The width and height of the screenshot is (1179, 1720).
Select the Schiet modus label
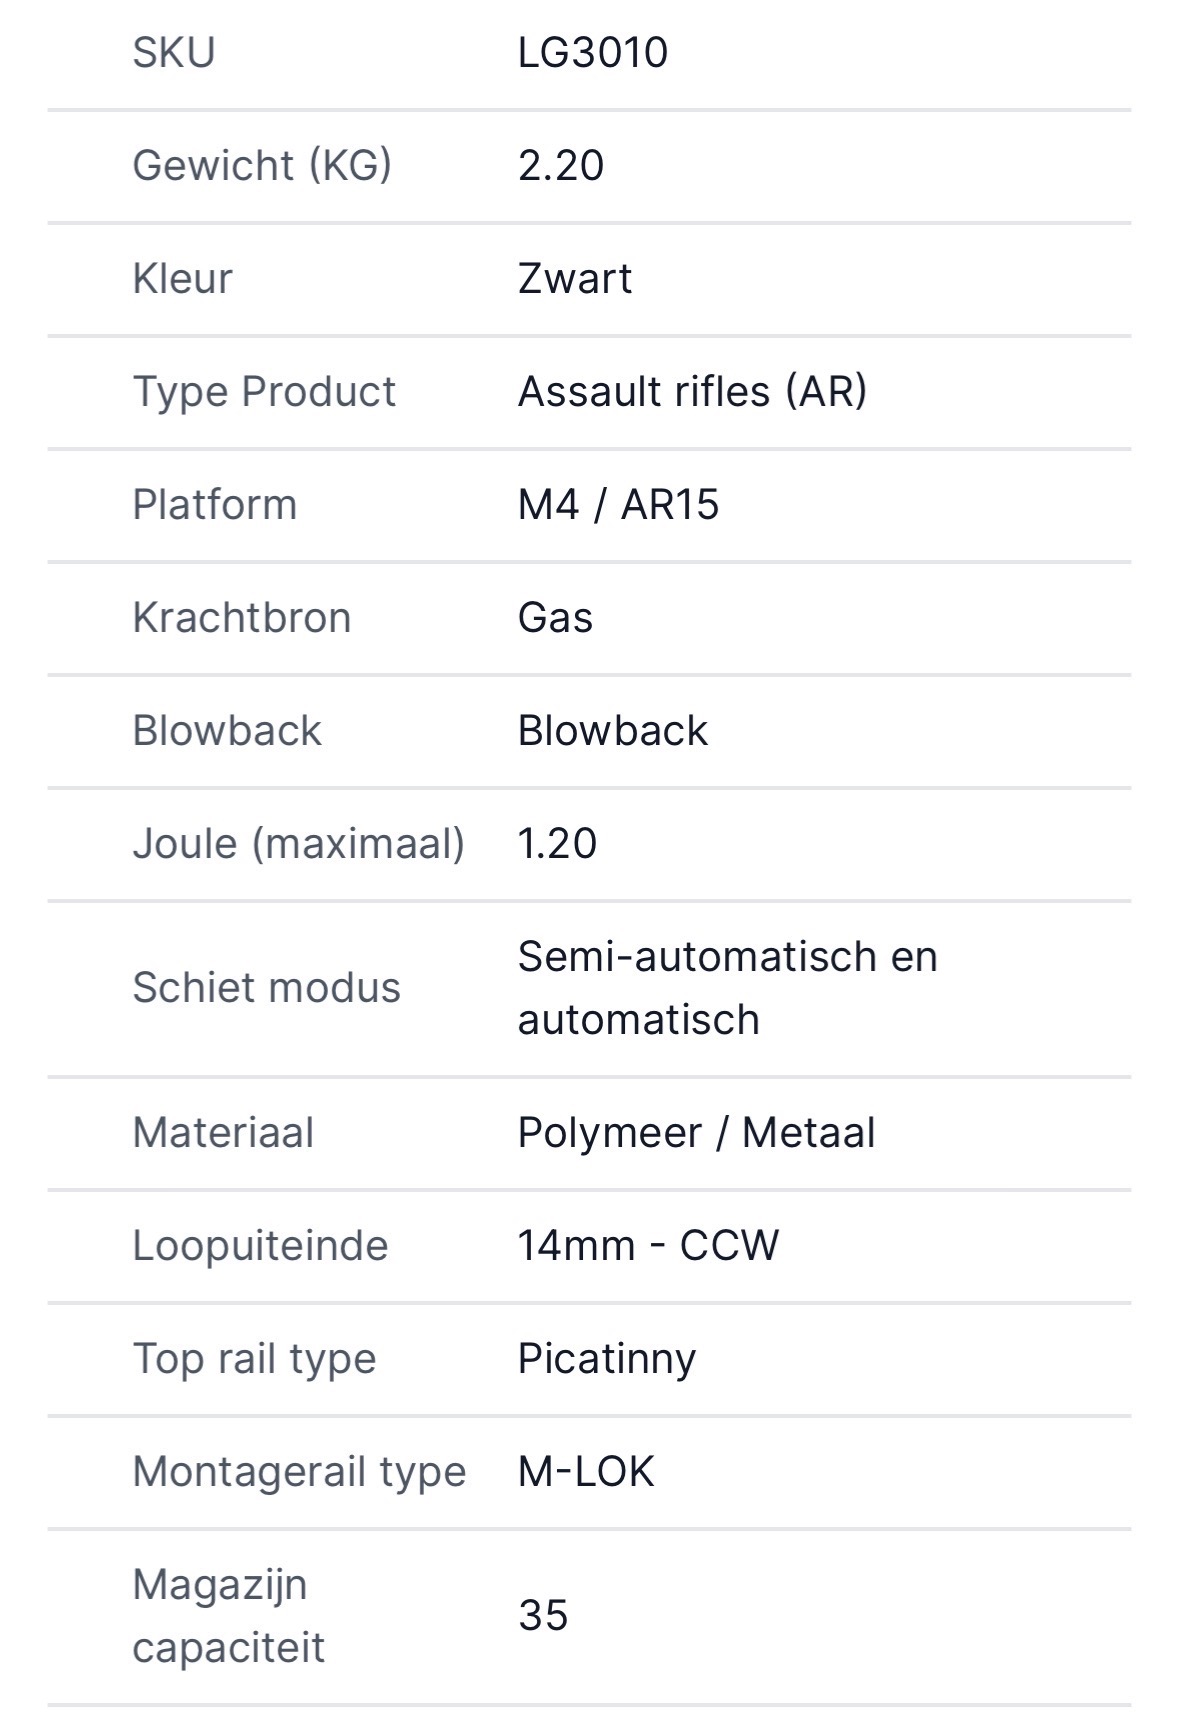[266, 988]
